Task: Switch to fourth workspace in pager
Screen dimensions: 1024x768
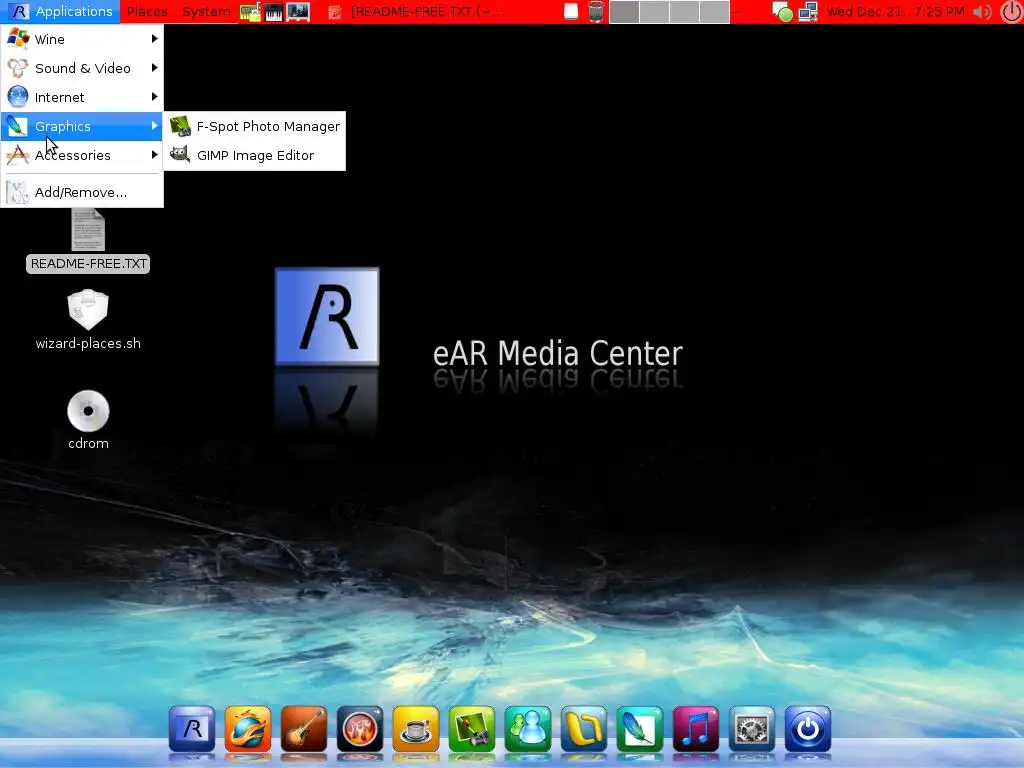Action: 714,11
